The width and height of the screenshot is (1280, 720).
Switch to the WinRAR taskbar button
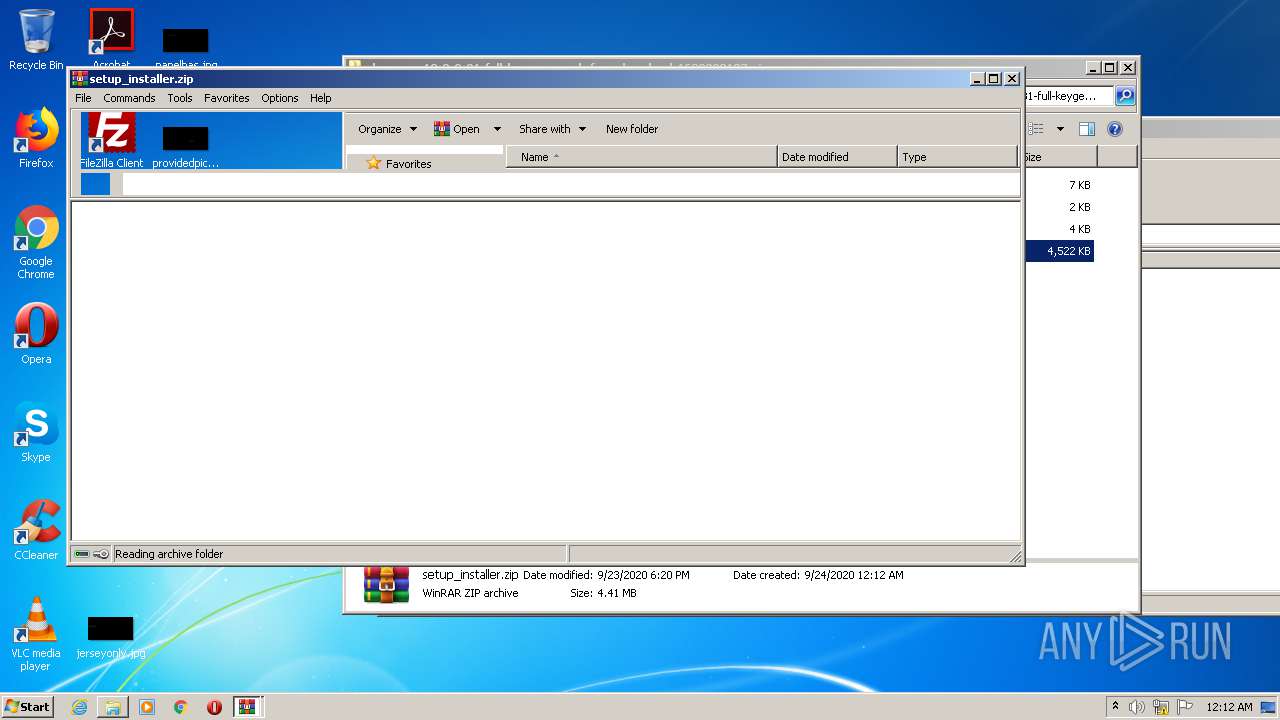[x=248, y=707]
